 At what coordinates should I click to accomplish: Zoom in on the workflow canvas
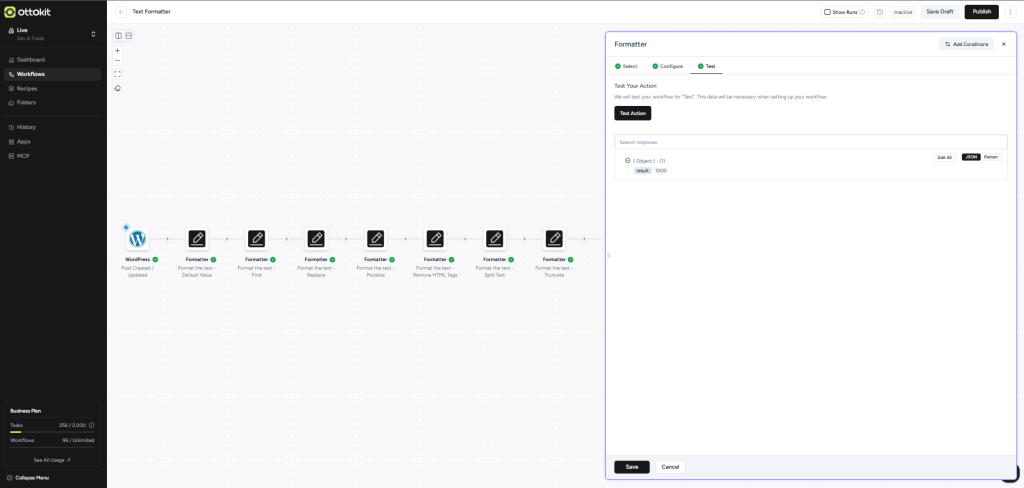117,50
